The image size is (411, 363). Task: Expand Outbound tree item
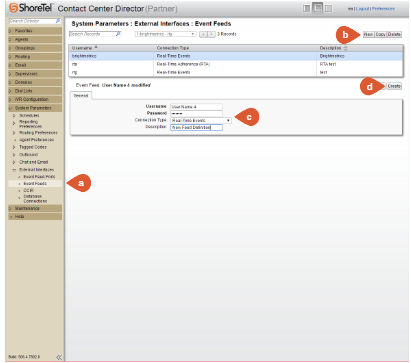tap(14, 155)
